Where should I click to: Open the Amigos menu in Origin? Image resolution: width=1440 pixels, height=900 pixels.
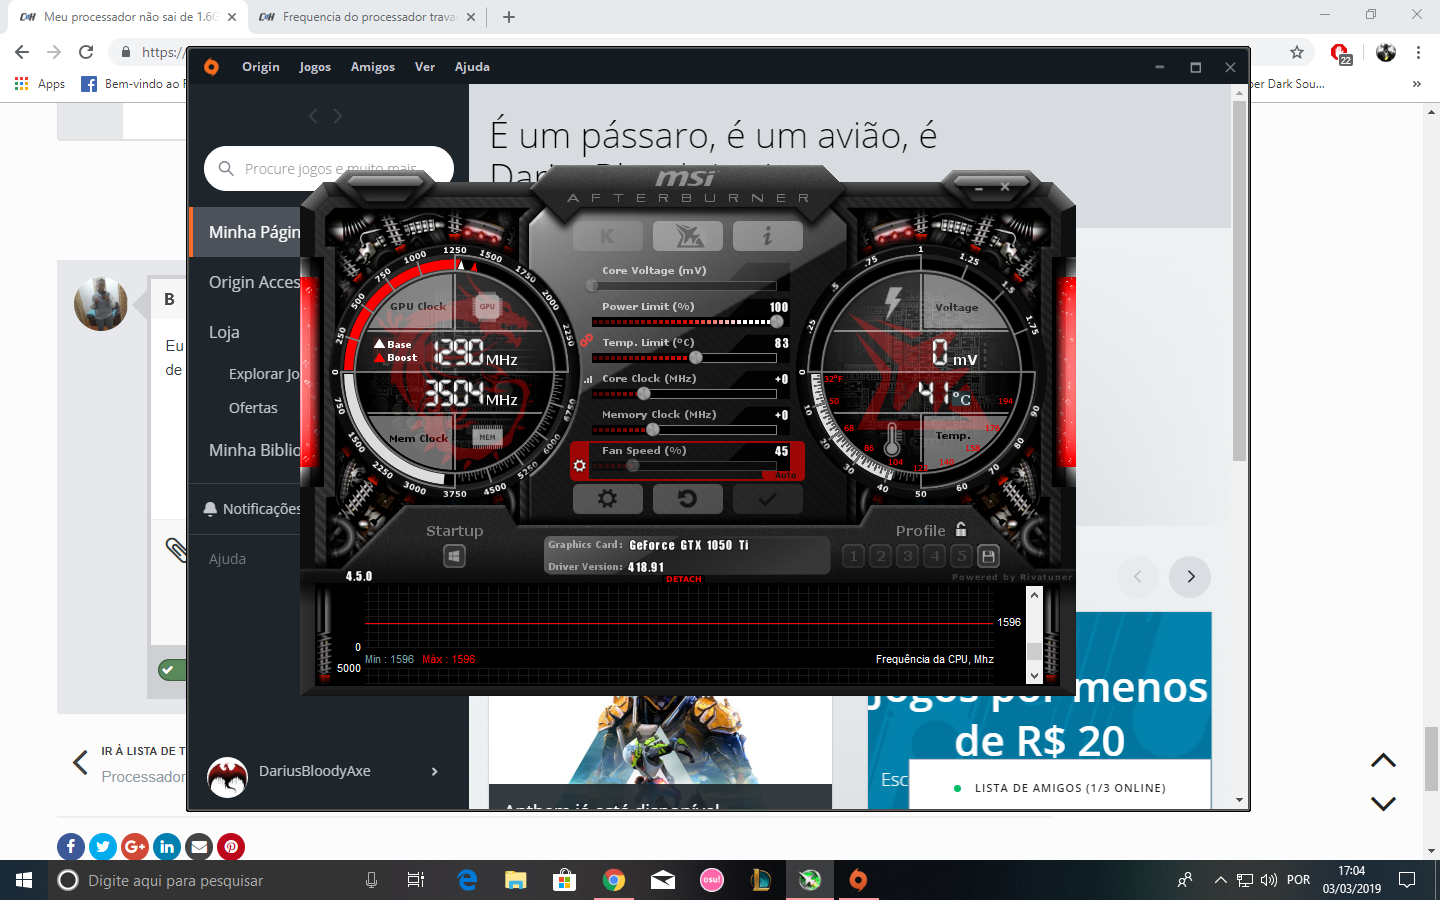pos(373,67)
